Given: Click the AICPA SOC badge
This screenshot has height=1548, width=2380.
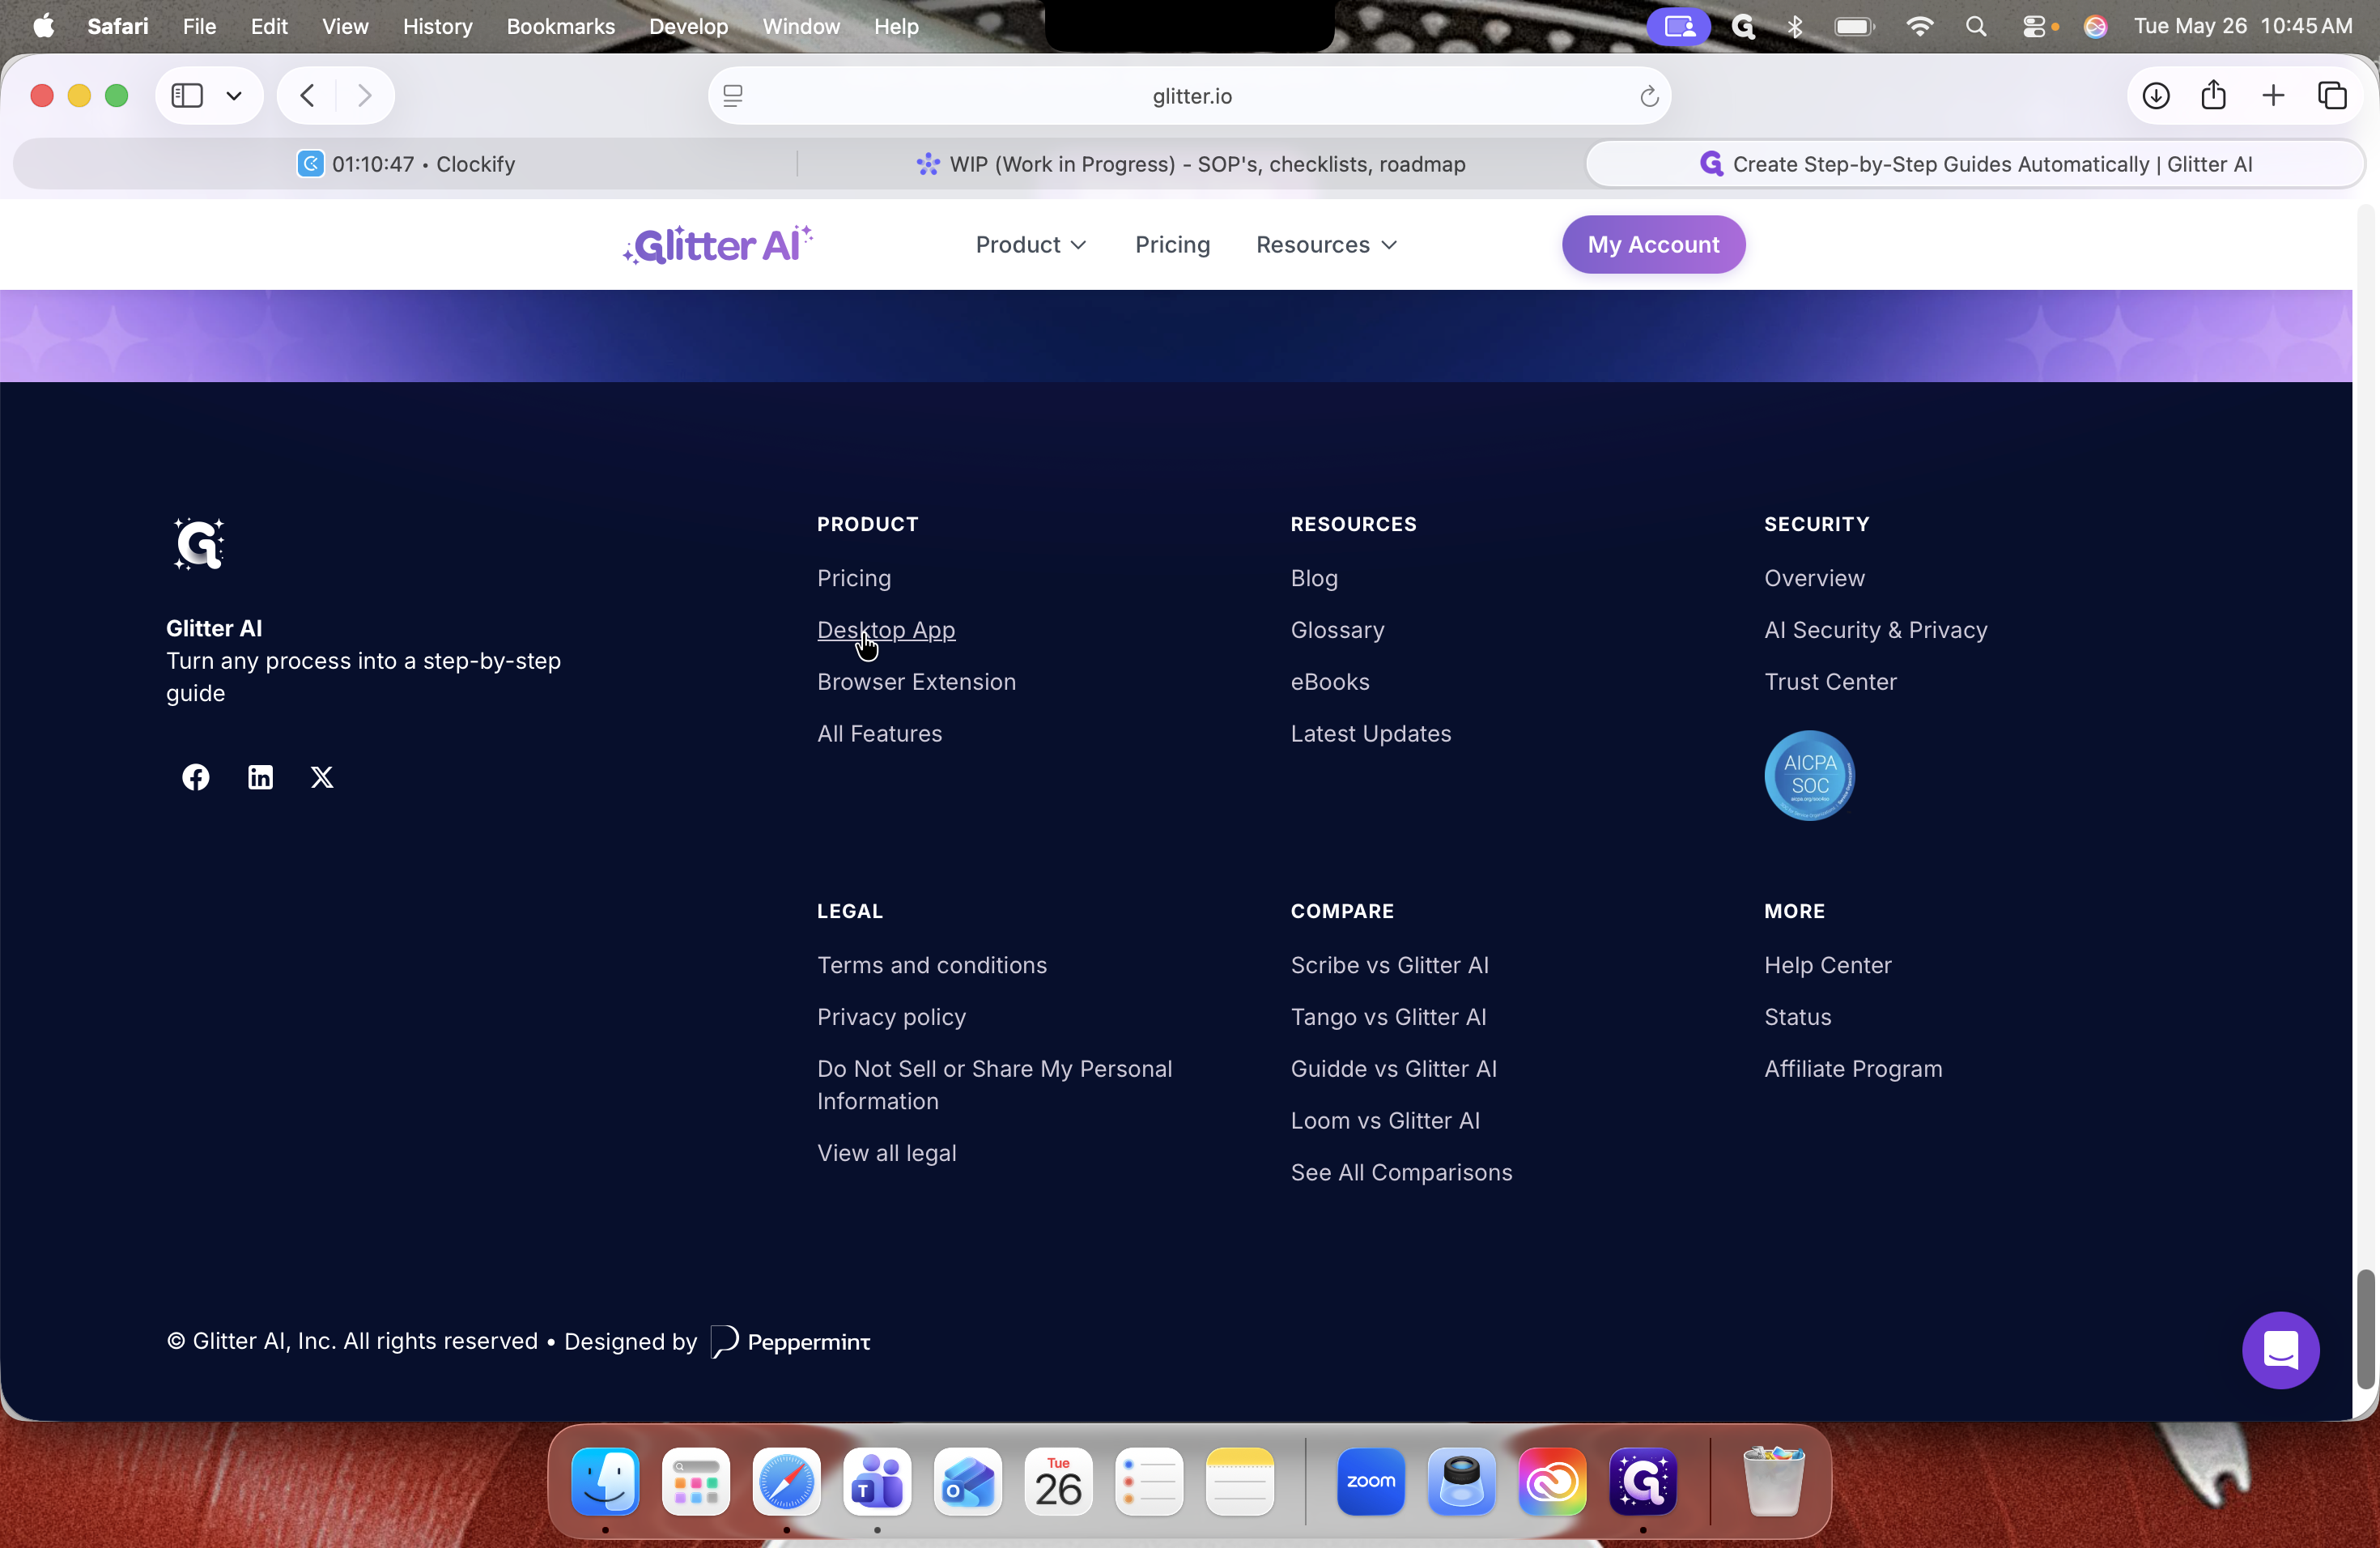Looking at the screenshot, I should (x=1809, y=775).
